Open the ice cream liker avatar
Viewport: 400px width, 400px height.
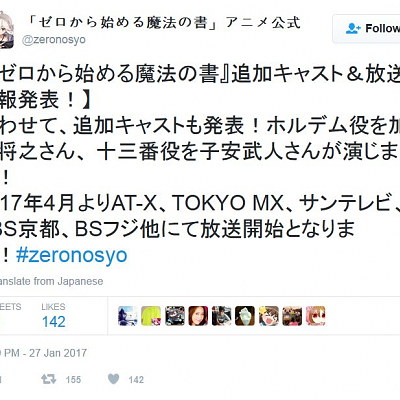[245, 316]
